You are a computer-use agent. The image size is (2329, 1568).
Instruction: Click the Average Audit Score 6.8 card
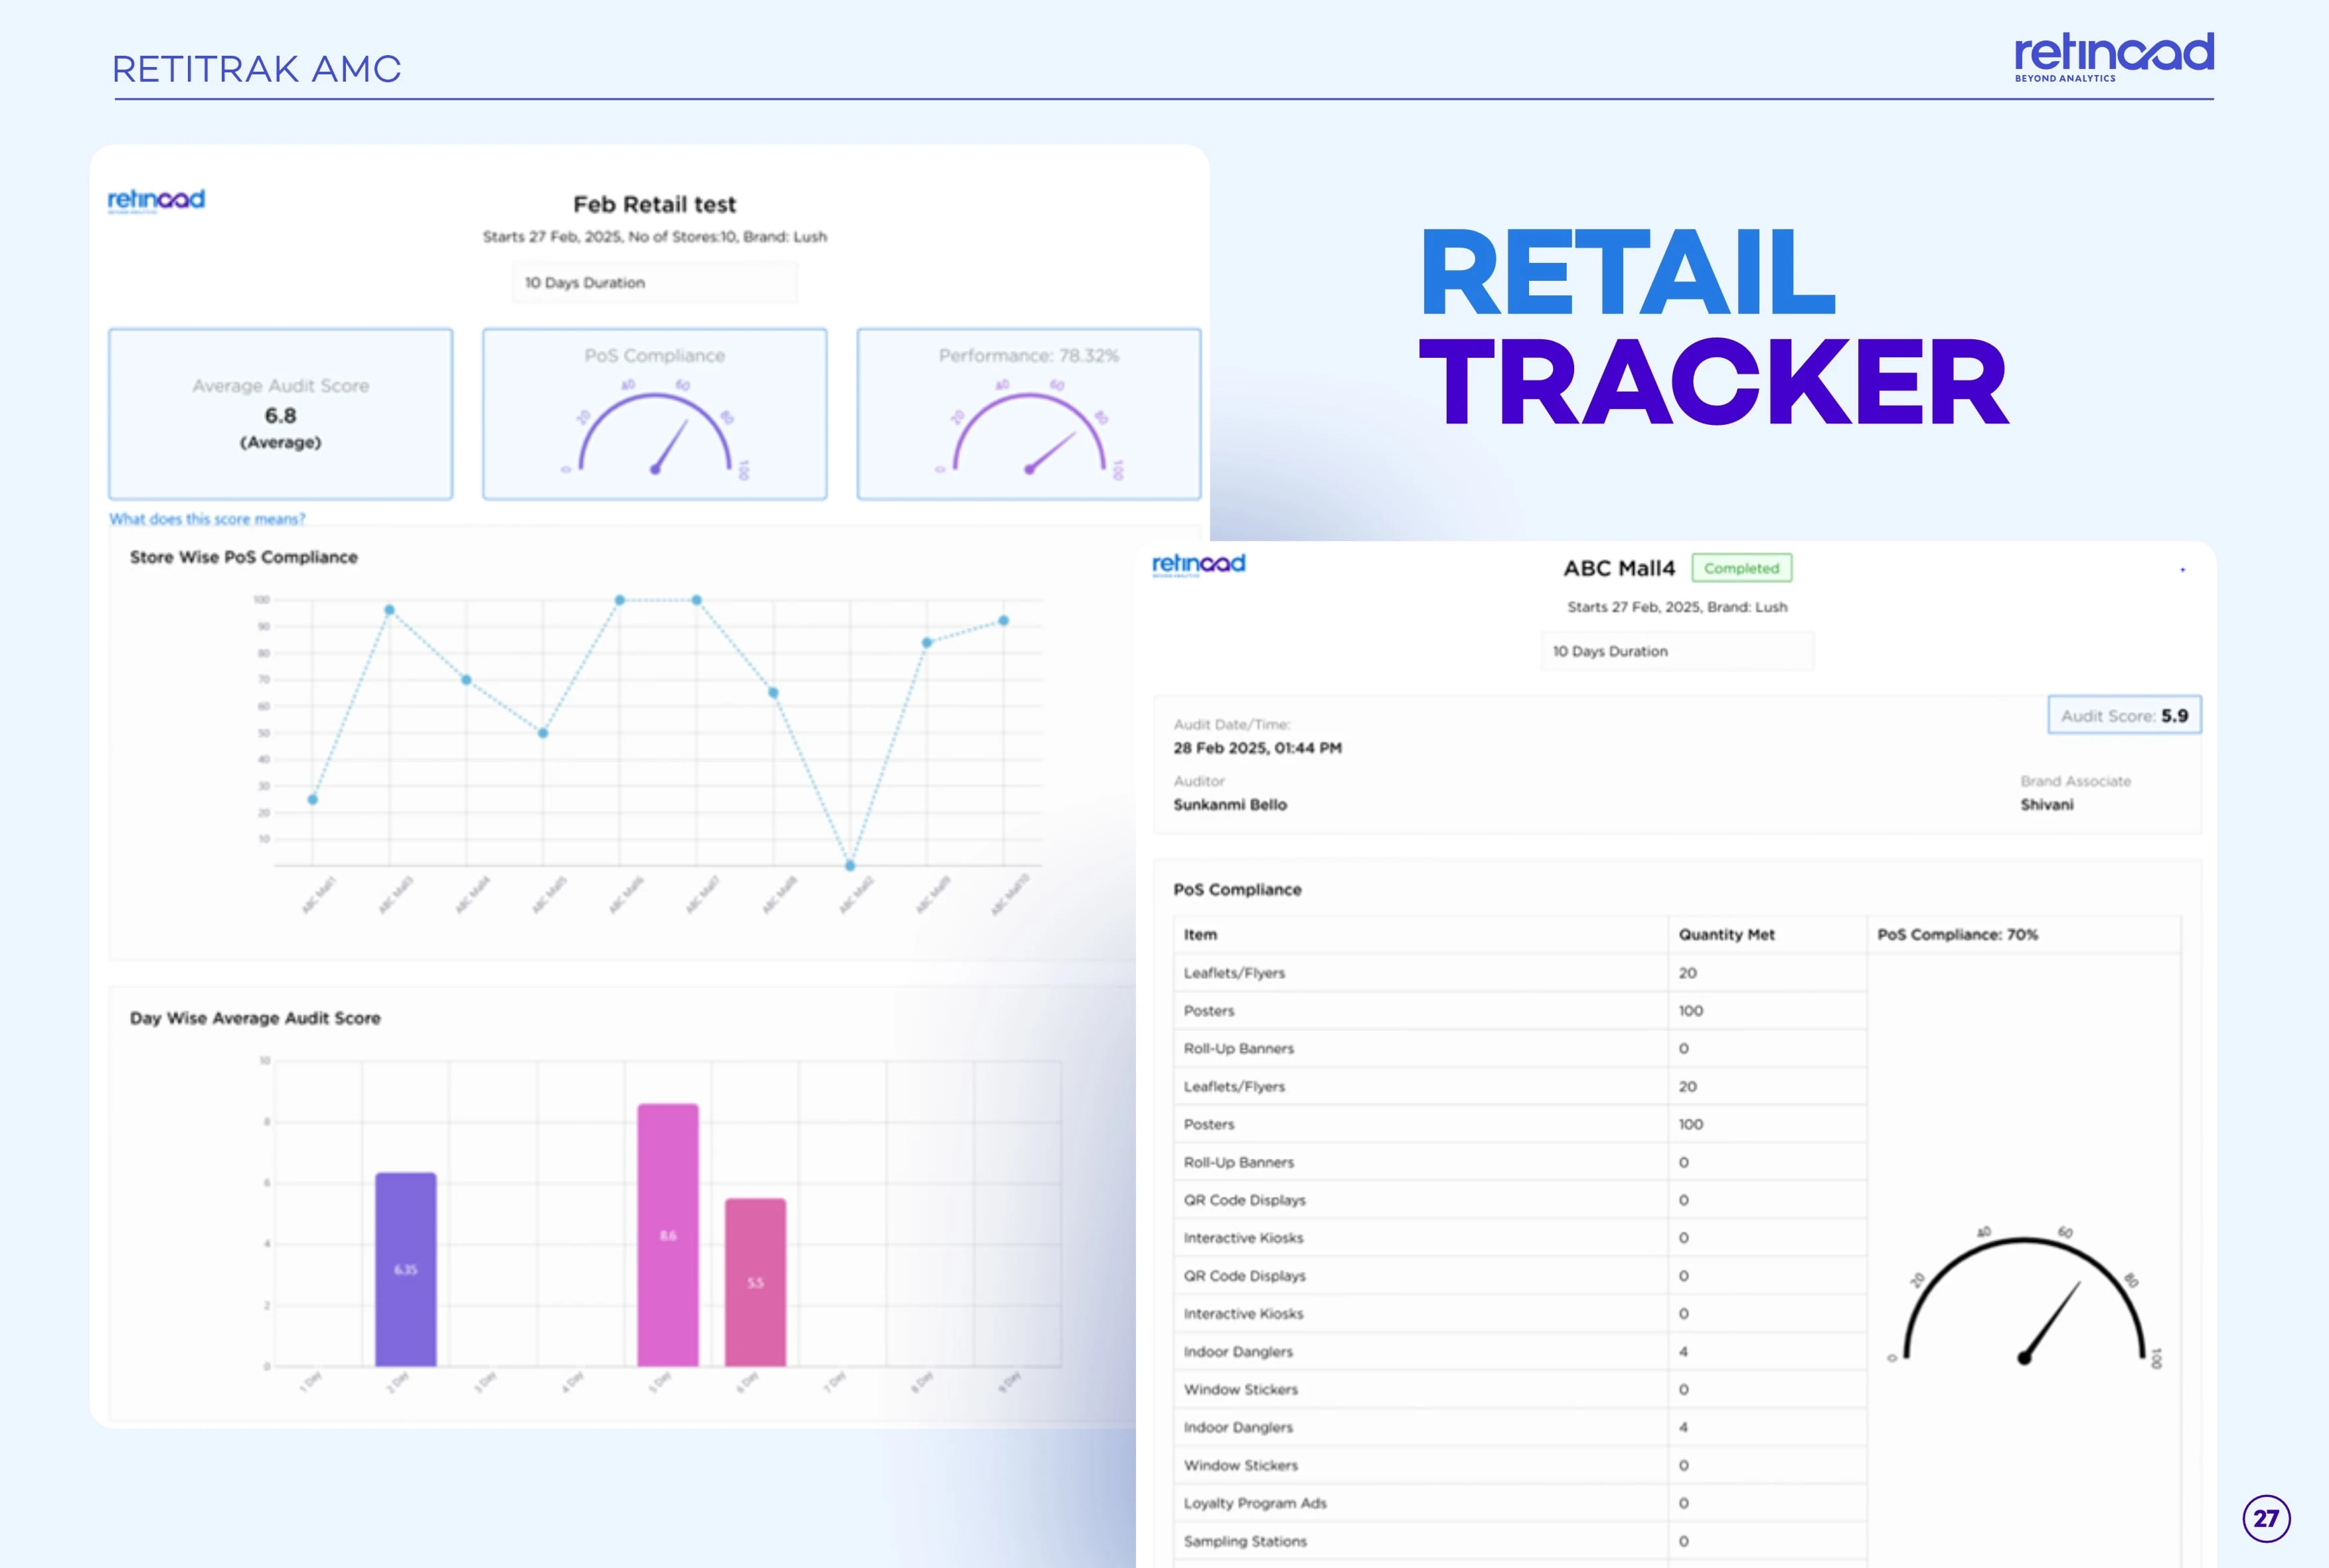click(280, 414)
